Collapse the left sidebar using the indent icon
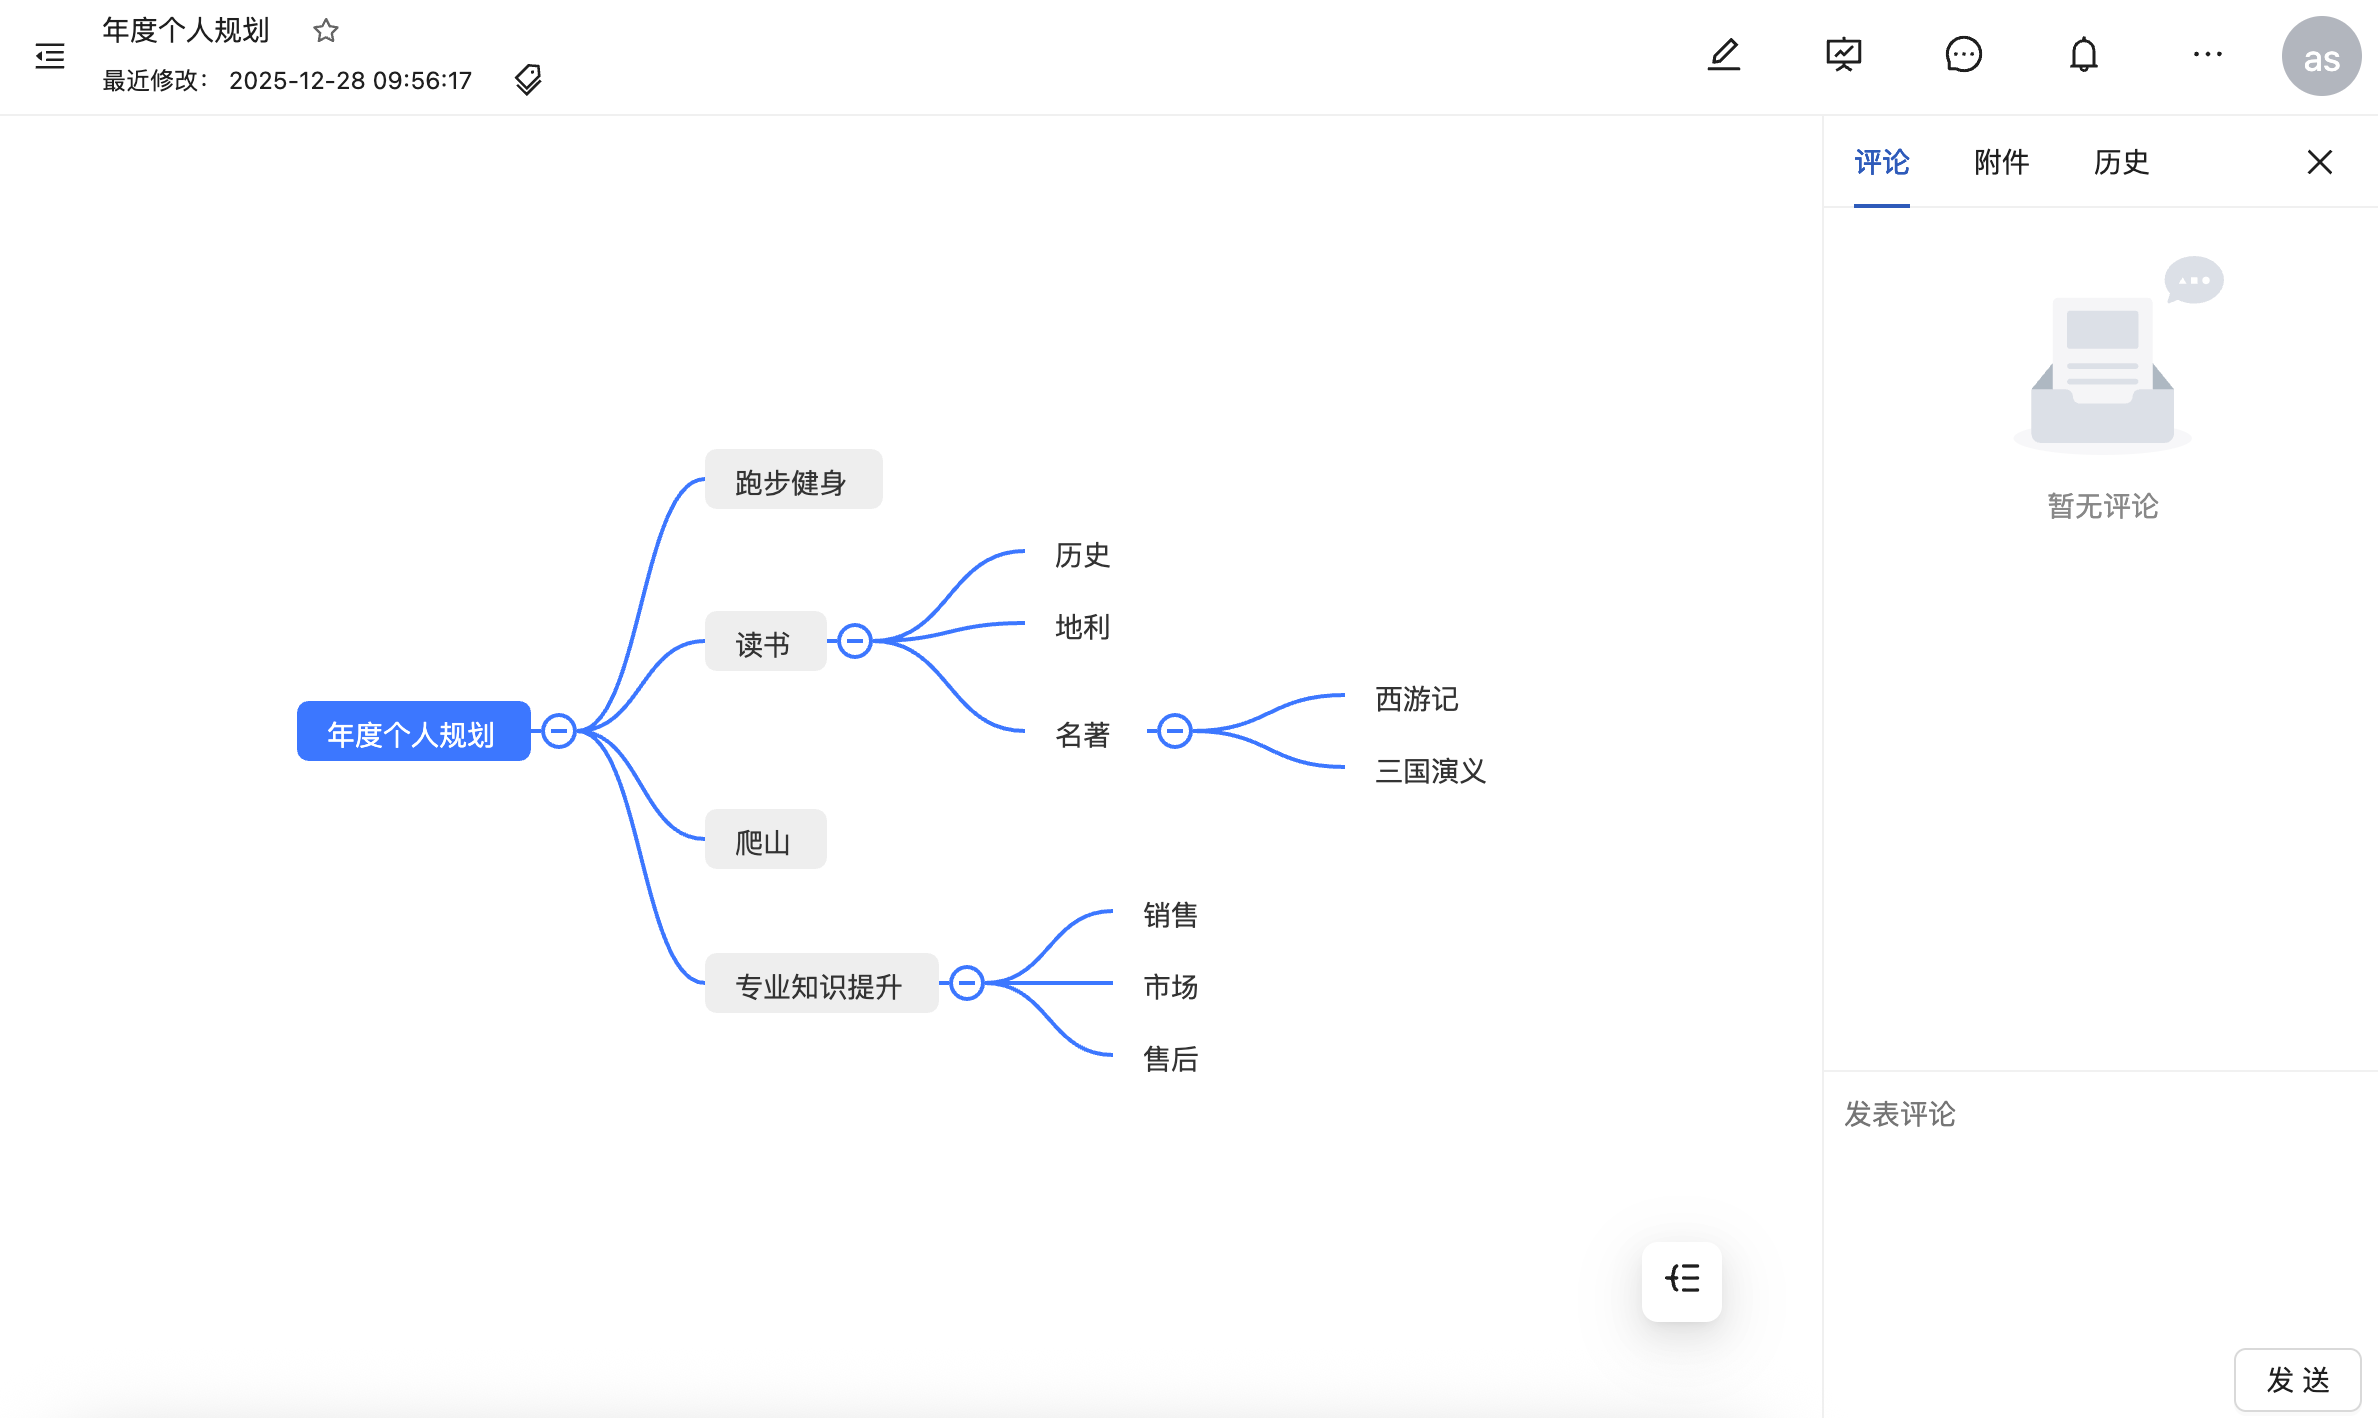The image size is (2378, 1418). click(x=48, y=57)
